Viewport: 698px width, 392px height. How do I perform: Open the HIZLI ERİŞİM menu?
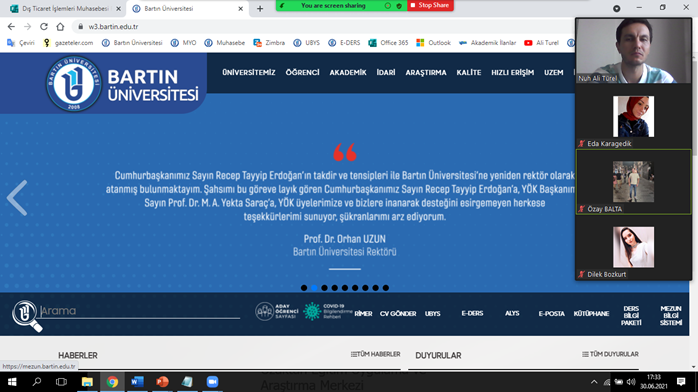pyautogui.click(x=512, y=73)
